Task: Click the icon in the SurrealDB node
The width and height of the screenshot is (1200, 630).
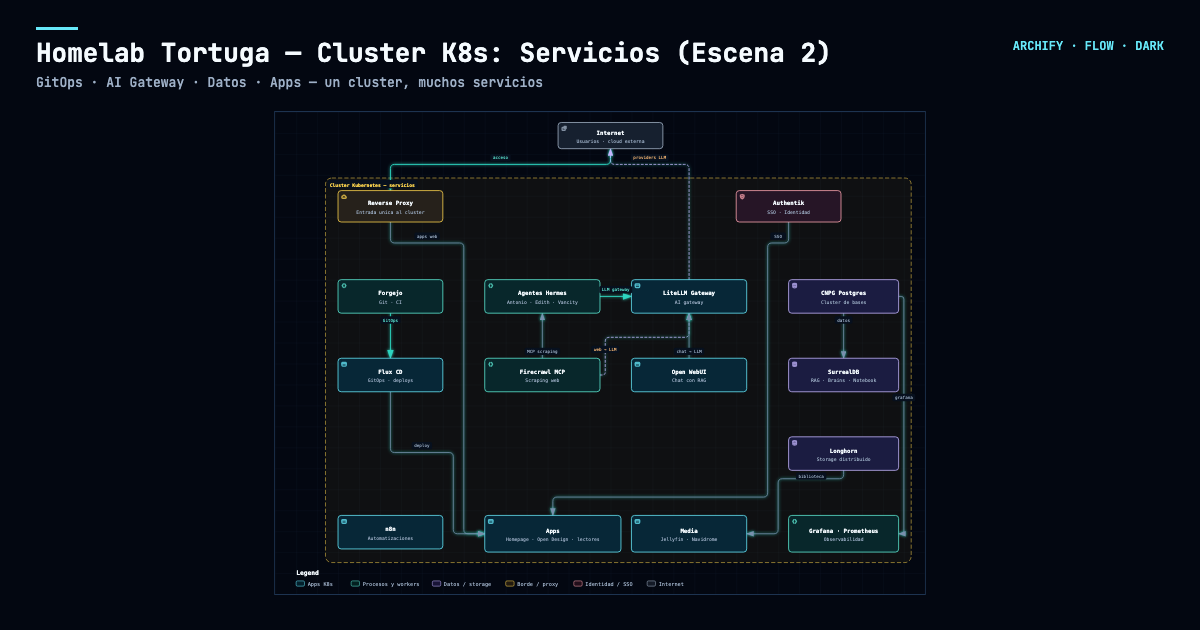Action: coord(795,364)
